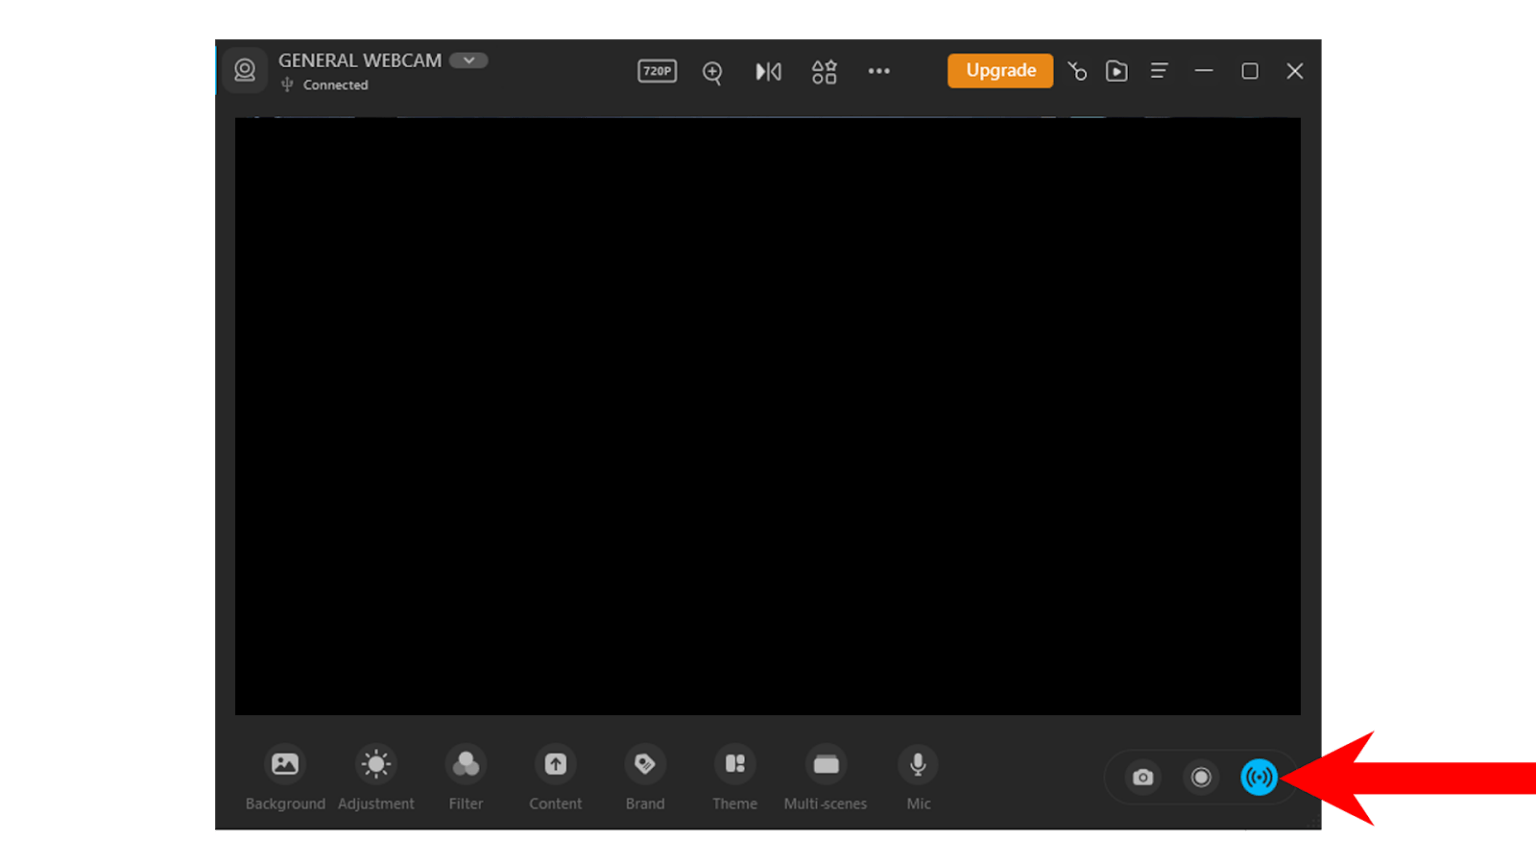Enable zoom magnifier for the preview
The height and width of the screenshot is (864, 1536).
tap(712, 71)
